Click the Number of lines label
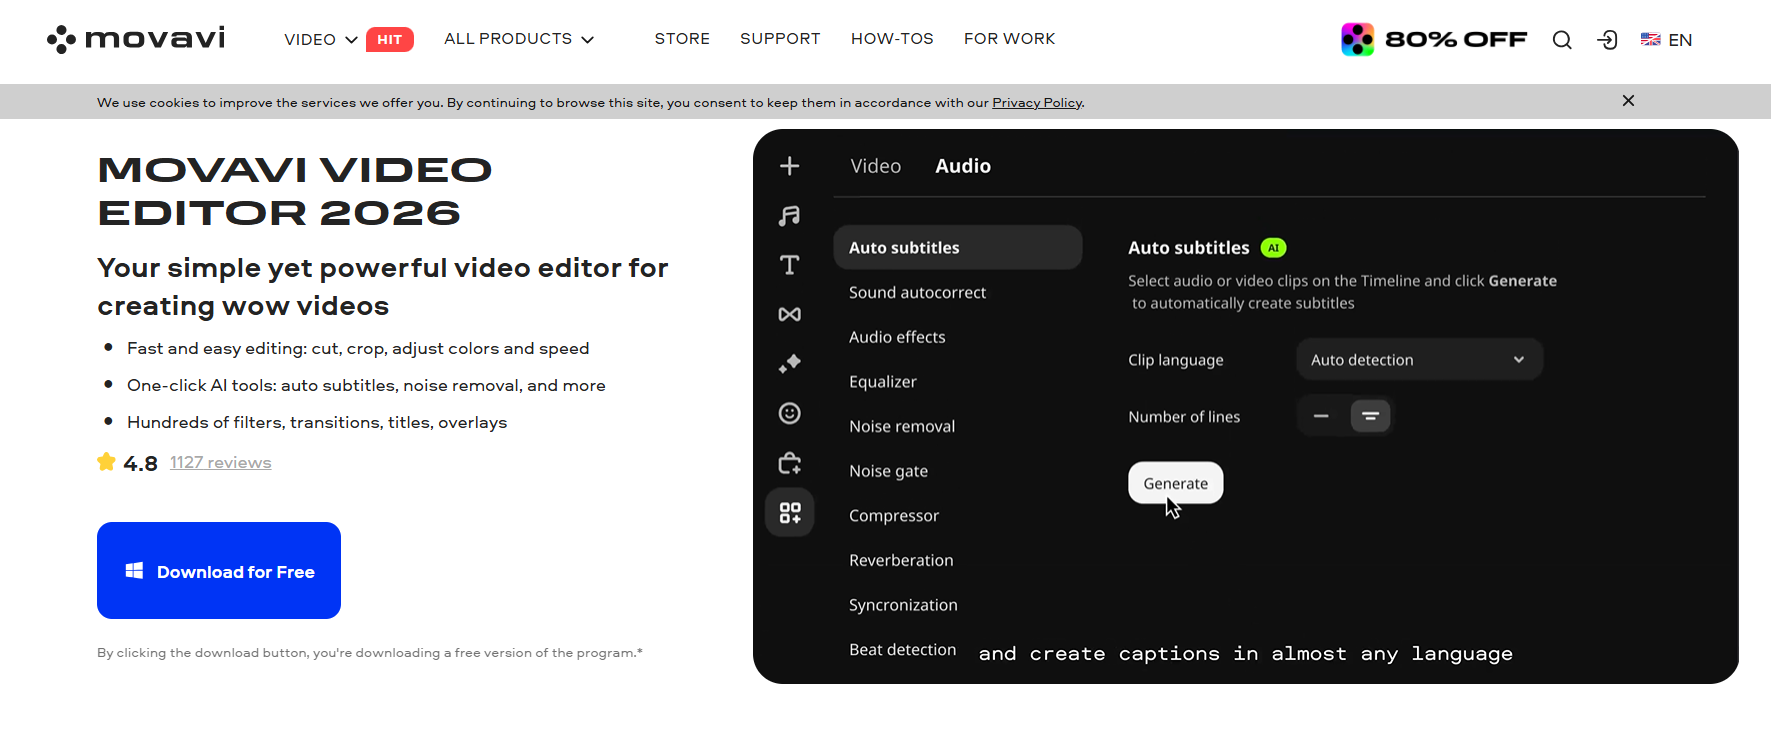This screenshot has height=738, width=1771. click(1184, 417)
